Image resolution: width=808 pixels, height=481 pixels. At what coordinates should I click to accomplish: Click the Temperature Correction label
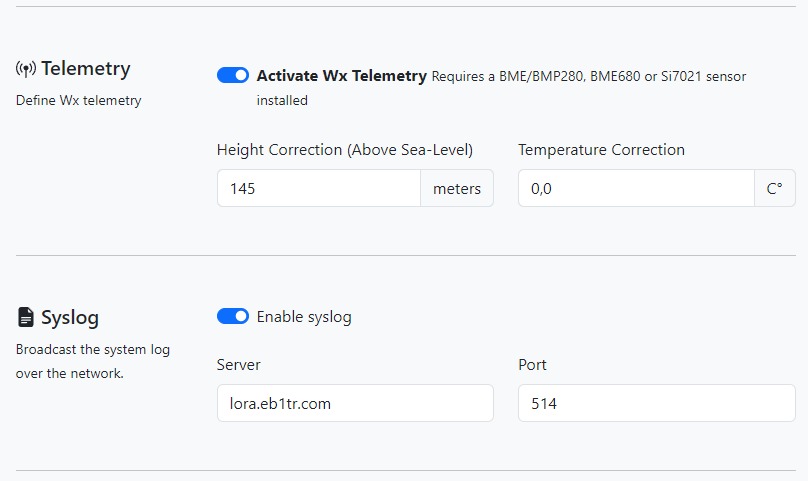tap(601, 150)
